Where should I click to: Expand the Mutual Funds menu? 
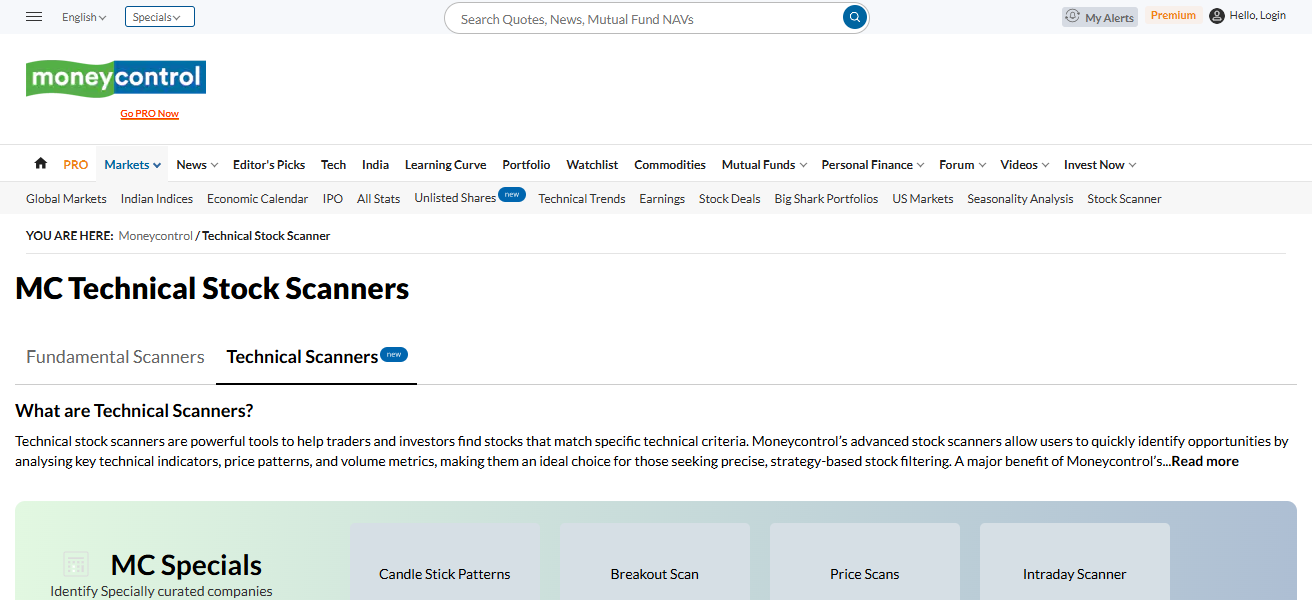point(764,165)
